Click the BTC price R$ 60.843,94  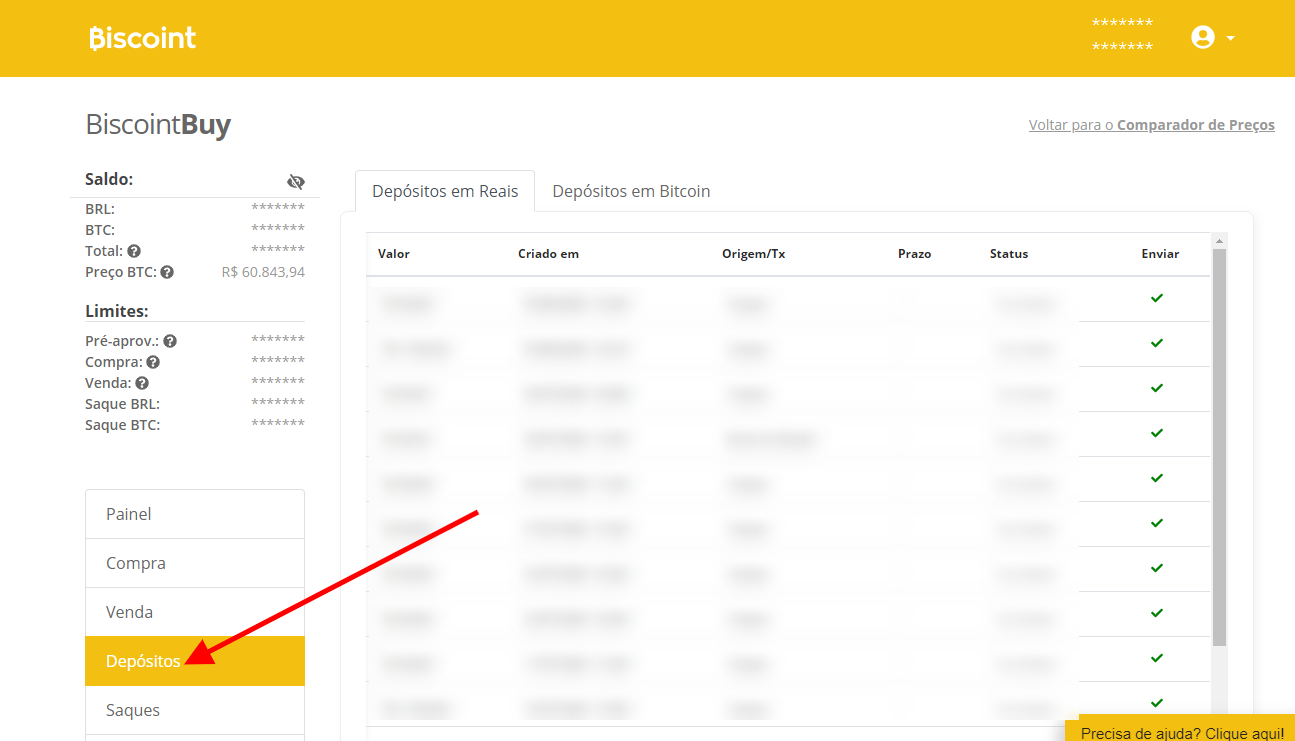[263, 272]
